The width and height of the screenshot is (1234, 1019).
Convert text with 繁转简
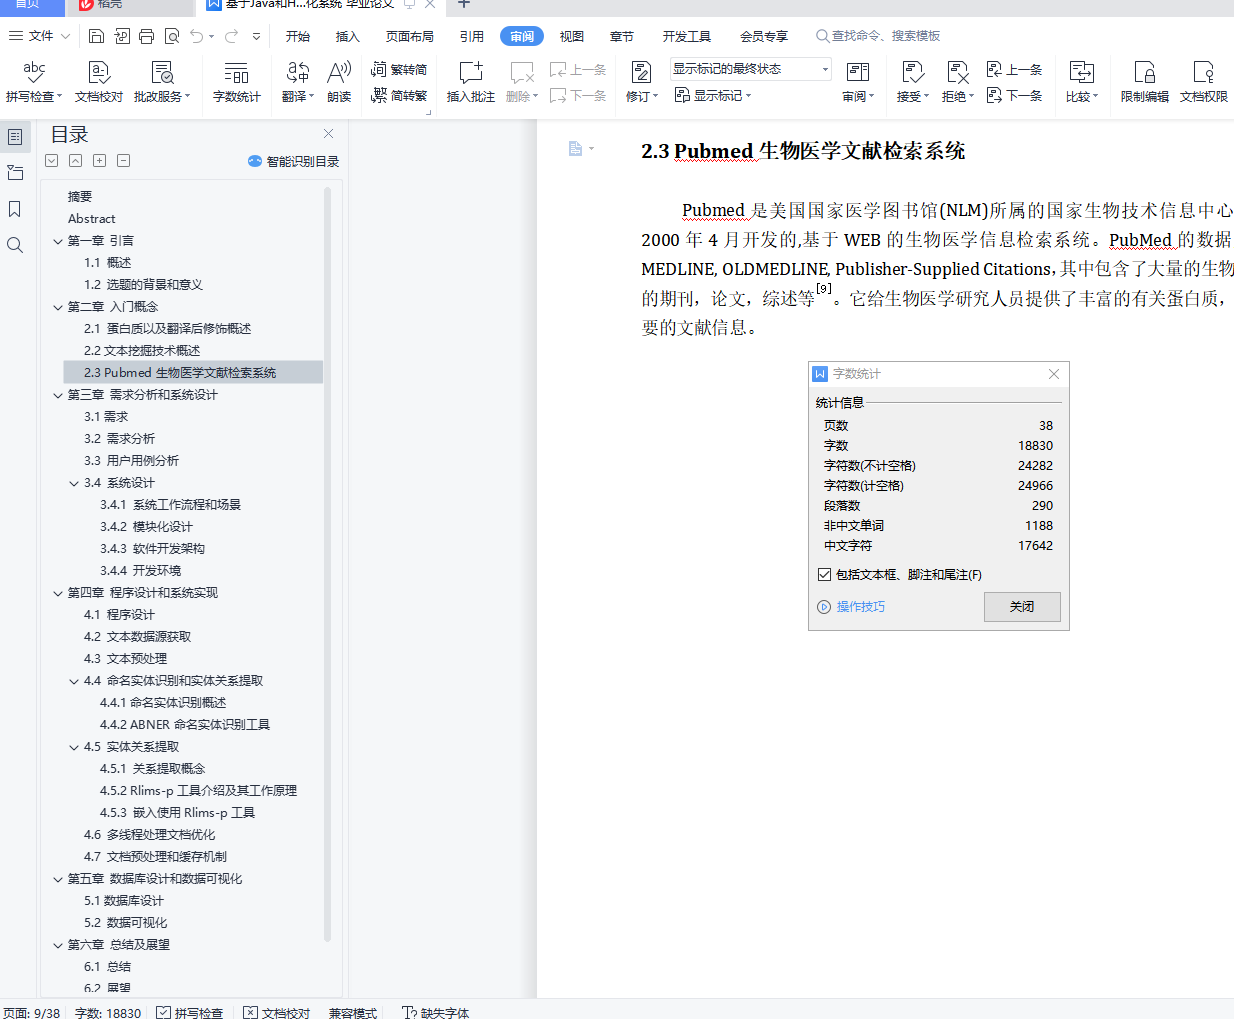click(399, 69)
